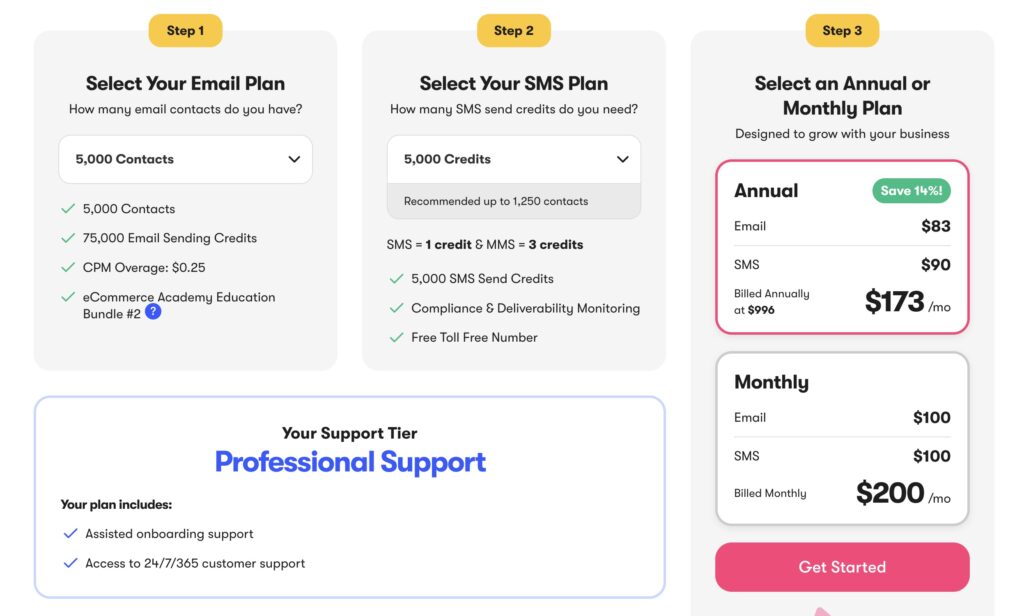1024x616 pixels.
Task: Select the checkmark next to Free Toll Free Number
Action: 394,337
